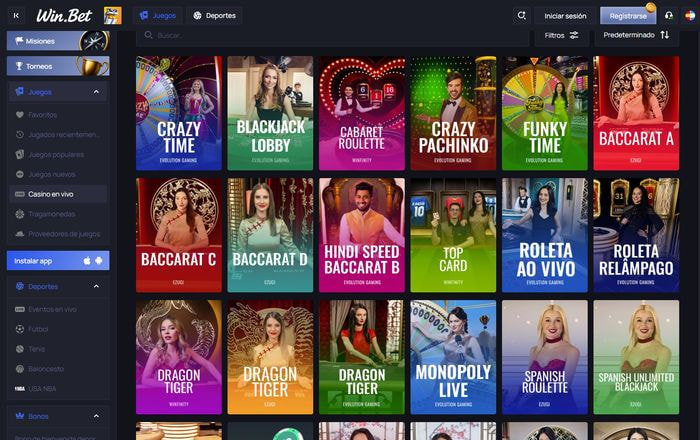The image size is (700, 440).
Task: Open the headset support icon
Action: tap(669, 16)
